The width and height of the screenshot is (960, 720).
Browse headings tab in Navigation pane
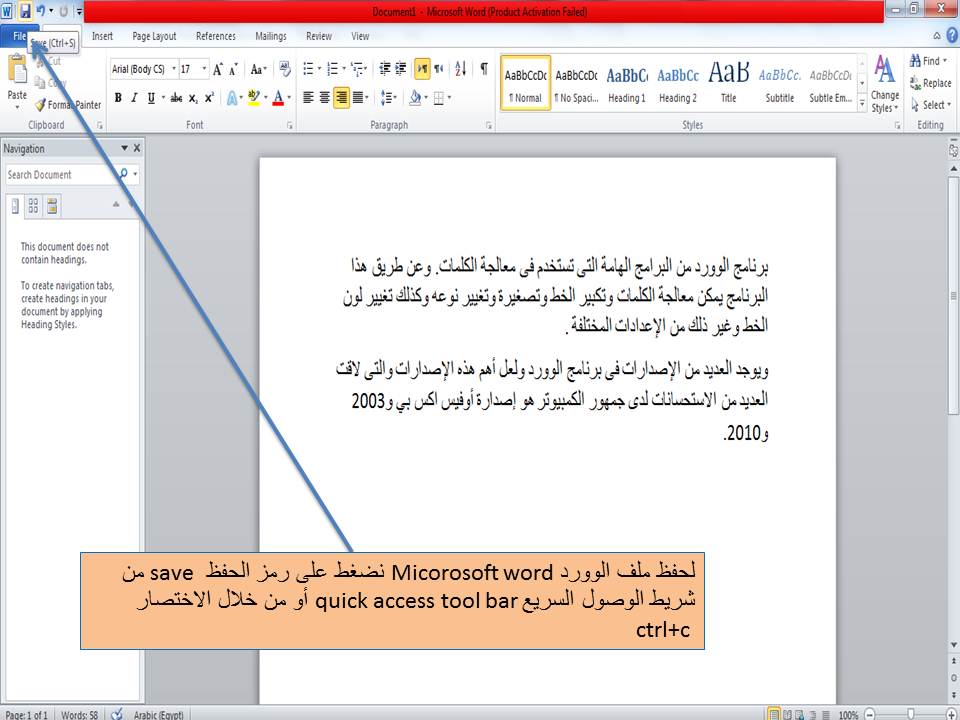tap(15, 206)
